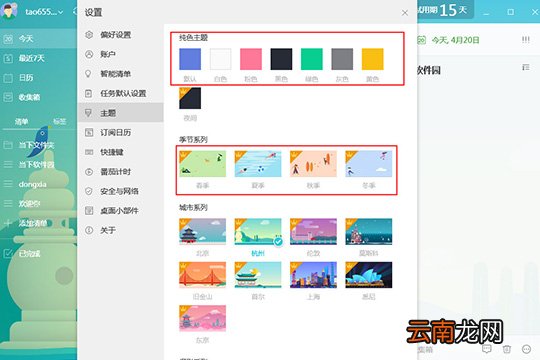Open 关于 info icon in settings
The height and width of the screenshot is (360, 540).
pos(89,230)
